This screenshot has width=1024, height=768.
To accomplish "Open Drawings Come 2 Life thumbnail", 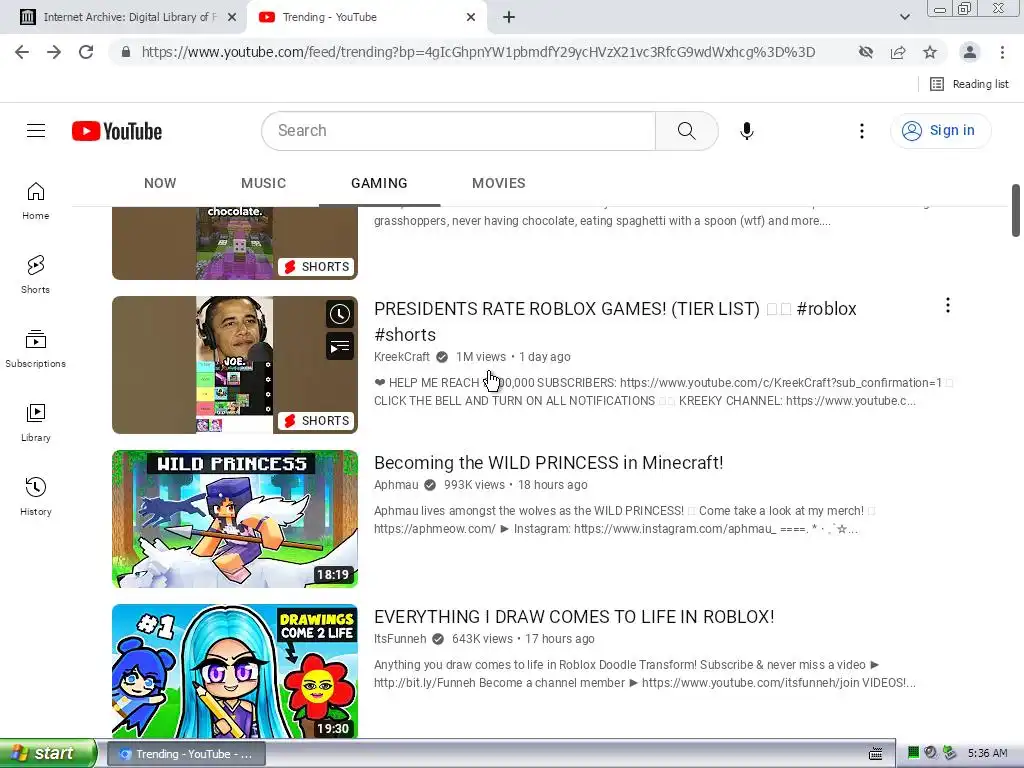I will 235,671.
